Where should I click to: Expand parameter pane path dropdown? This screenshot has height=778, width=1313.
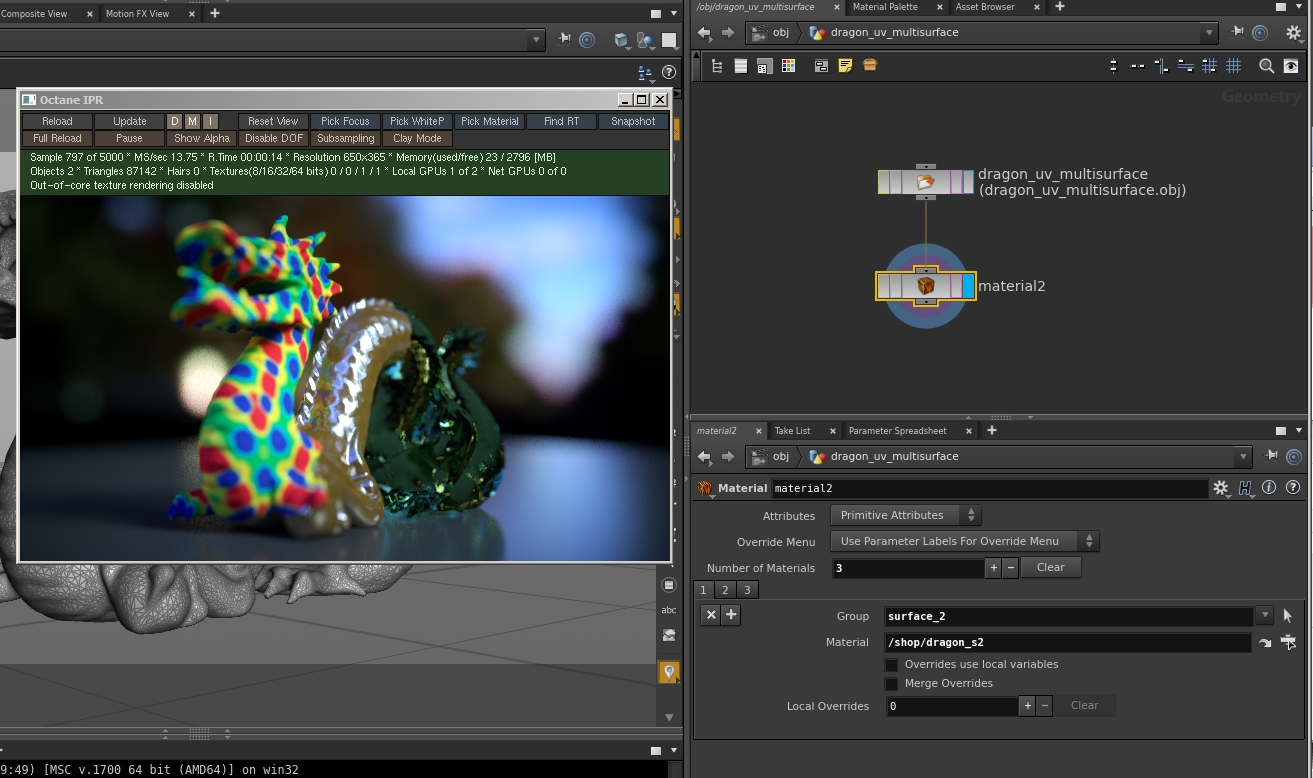coord(1243,457)
